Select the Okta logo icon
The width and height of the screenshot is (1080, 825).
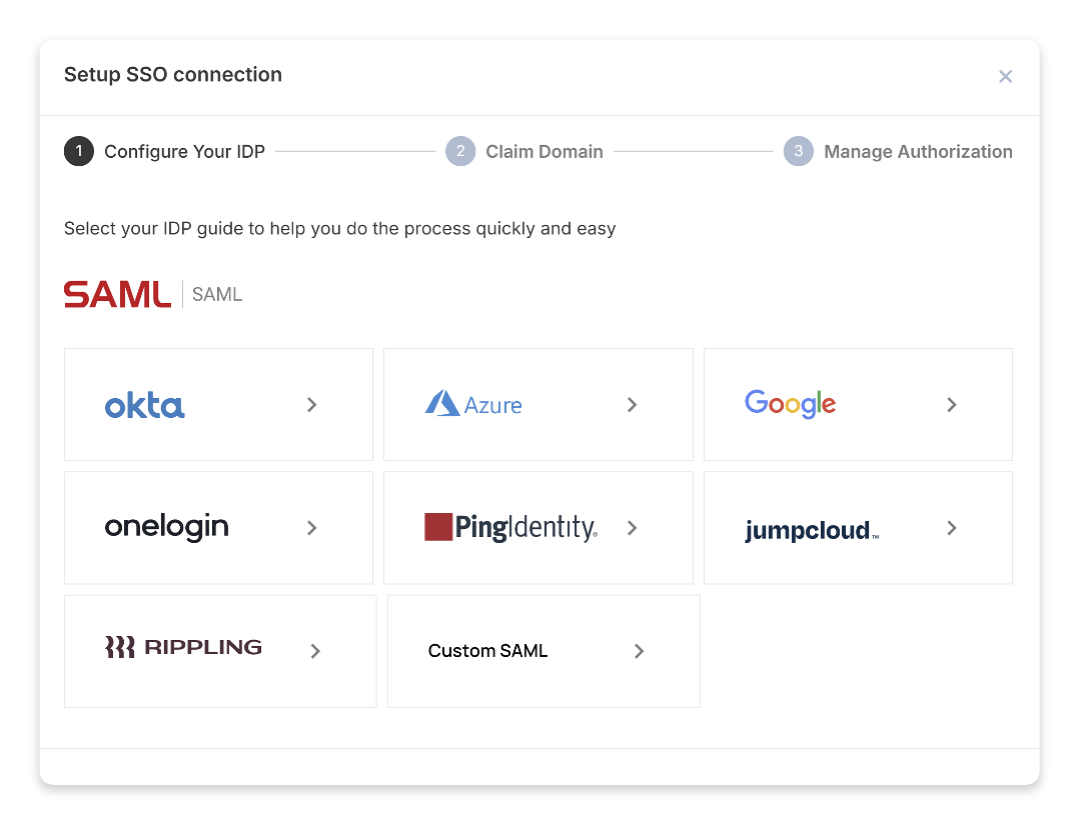pos(144,404)
